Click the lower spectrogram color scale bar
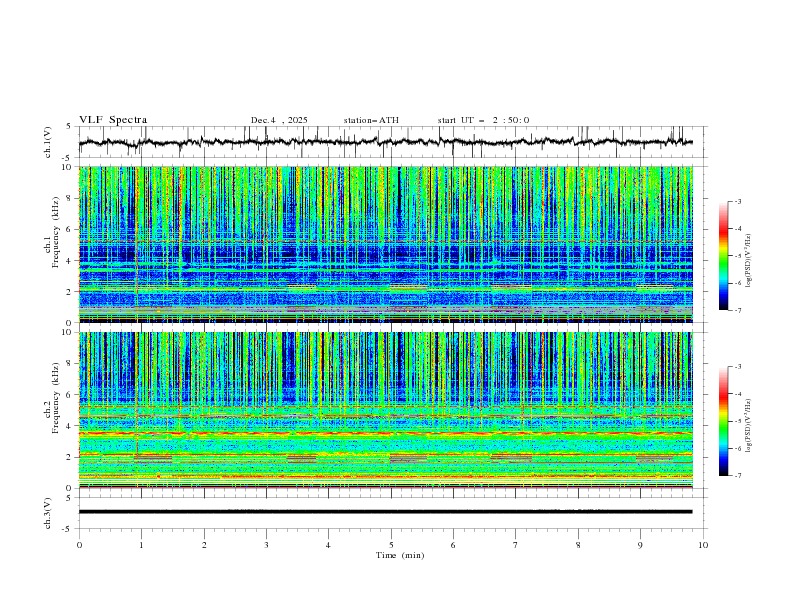 pos(723,421)
